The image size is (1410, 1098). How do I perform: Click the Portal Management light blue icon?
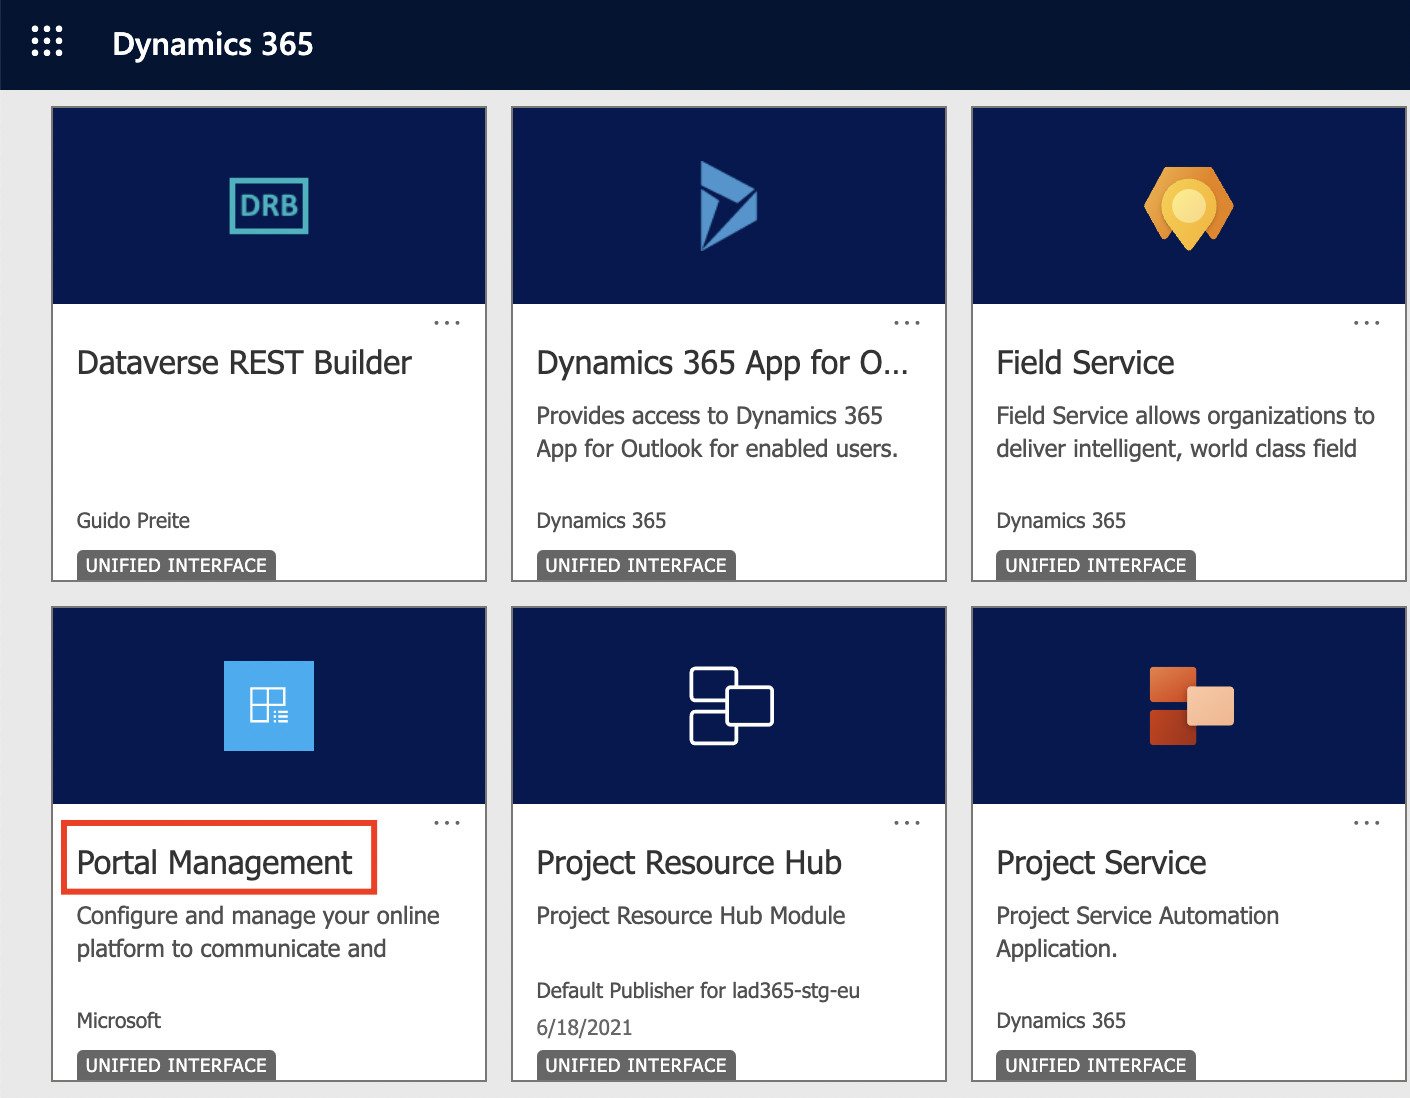[x=269, y=706]
